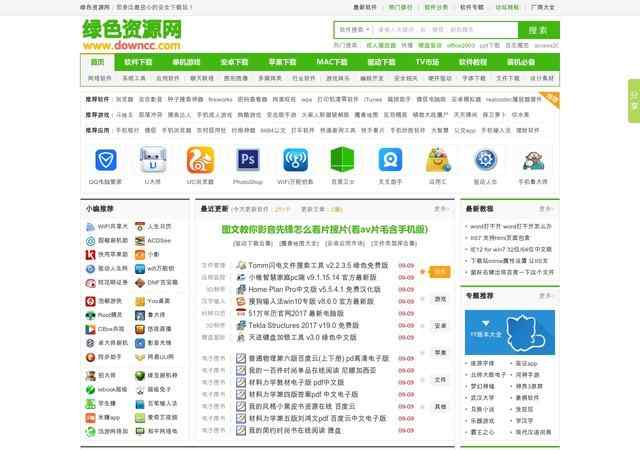Image resolution: width=640 pixels, height=450 pixels.
Task: Open the TV市场 nav tab
Action: pyautogui.click(x=427, y=62)
